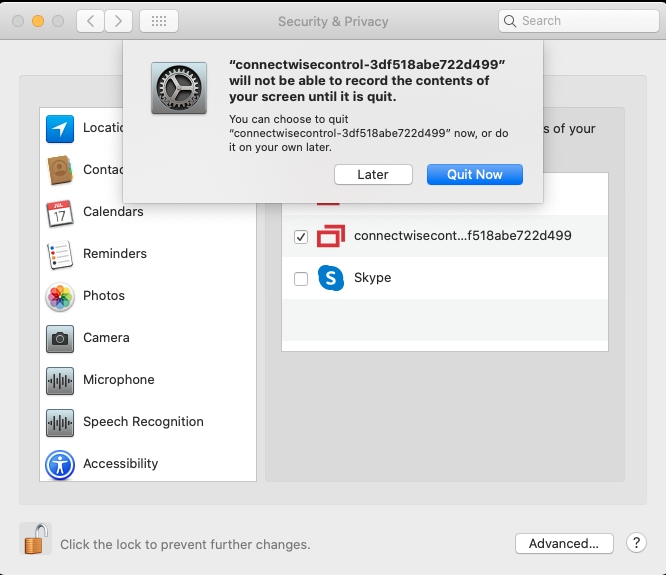Click the lock to prevent changes
Screen dimensions: 666x575
pyautogui.click(x=35, y=538)
